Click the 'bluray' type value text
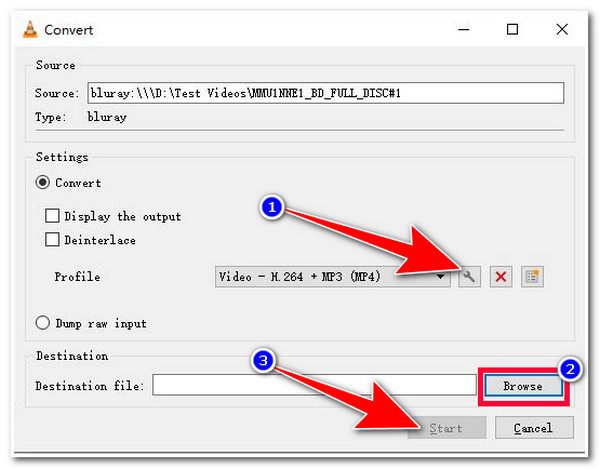 107,117
